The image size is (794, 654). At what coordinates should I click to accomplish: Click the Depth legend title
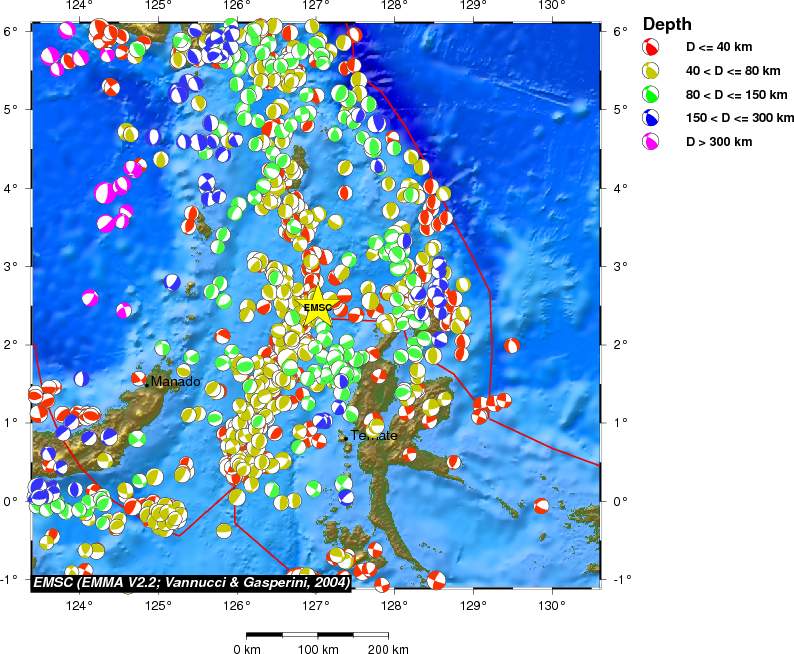tap(666, 23)
